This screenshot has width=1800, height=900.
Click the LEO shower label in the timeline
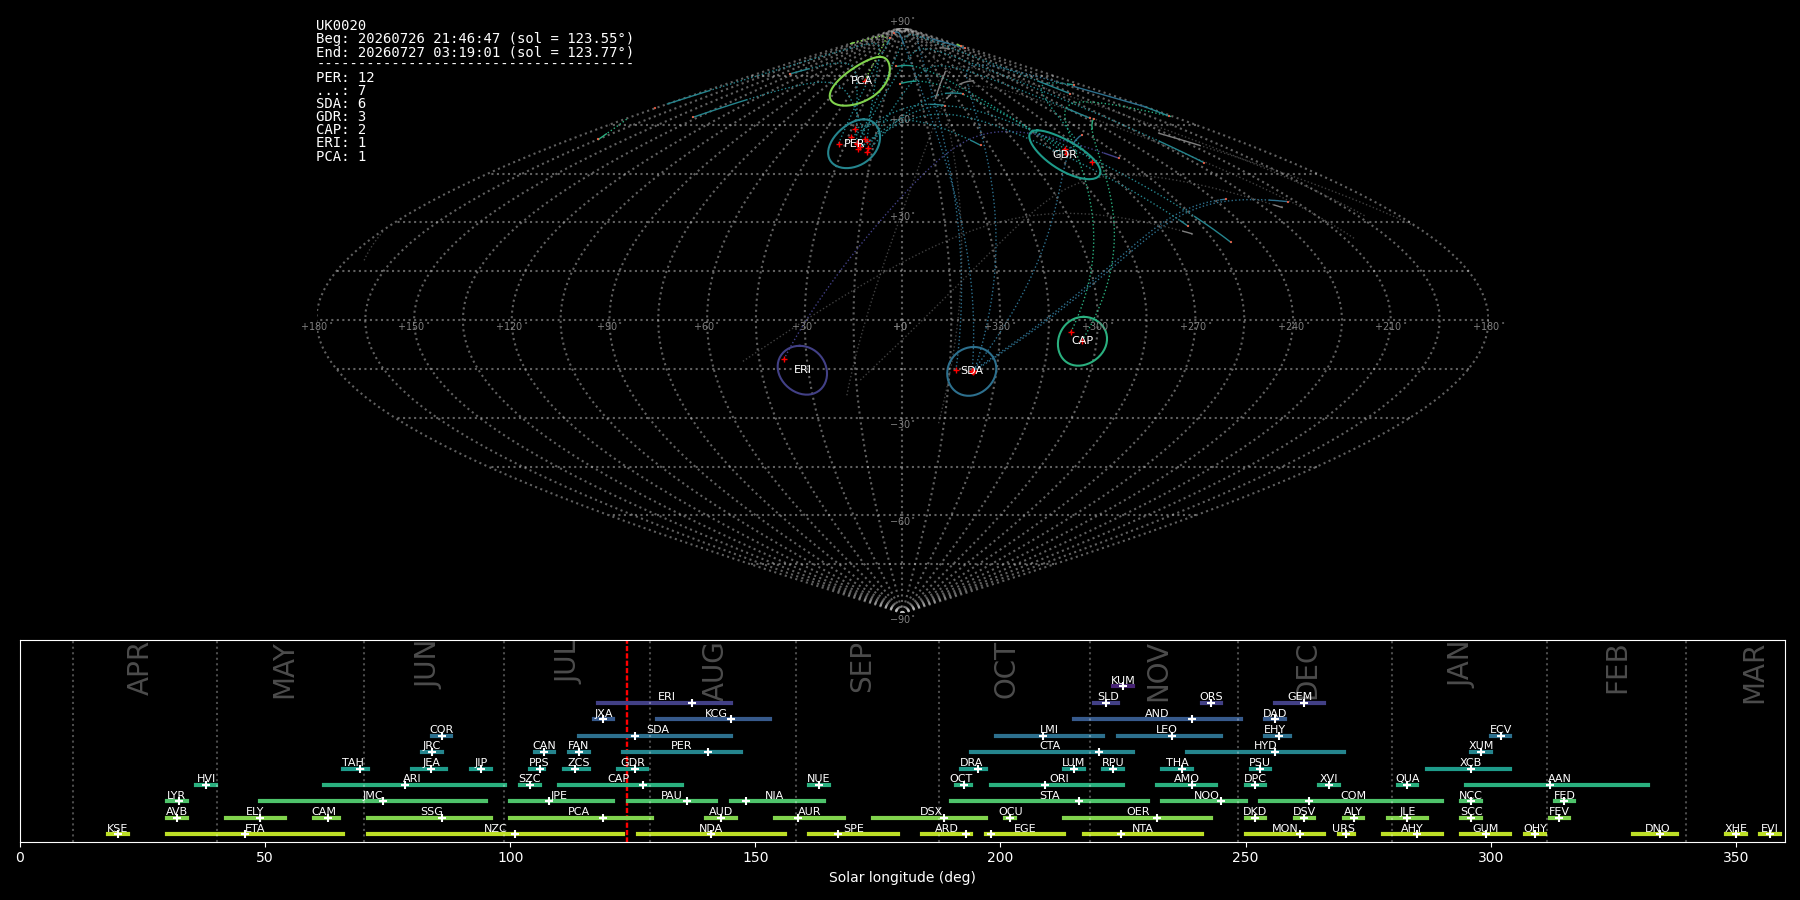click(1166, 730)
